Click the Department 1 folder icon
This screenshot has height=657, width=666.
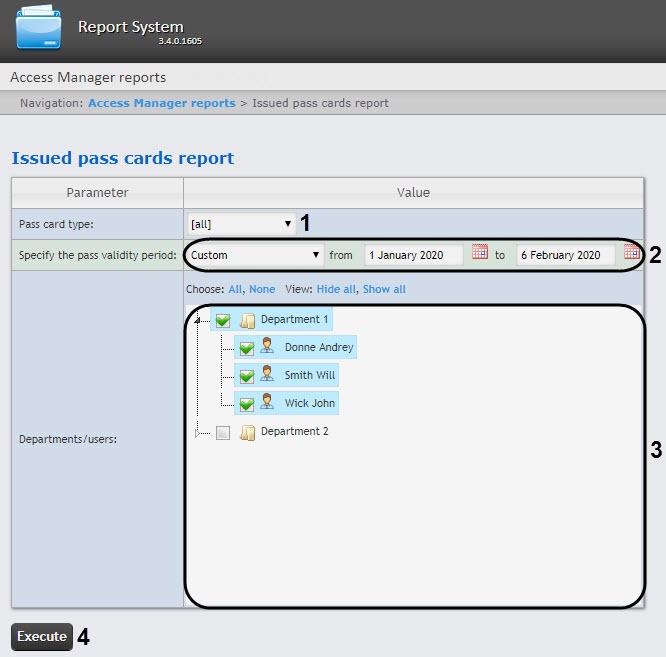248,321
